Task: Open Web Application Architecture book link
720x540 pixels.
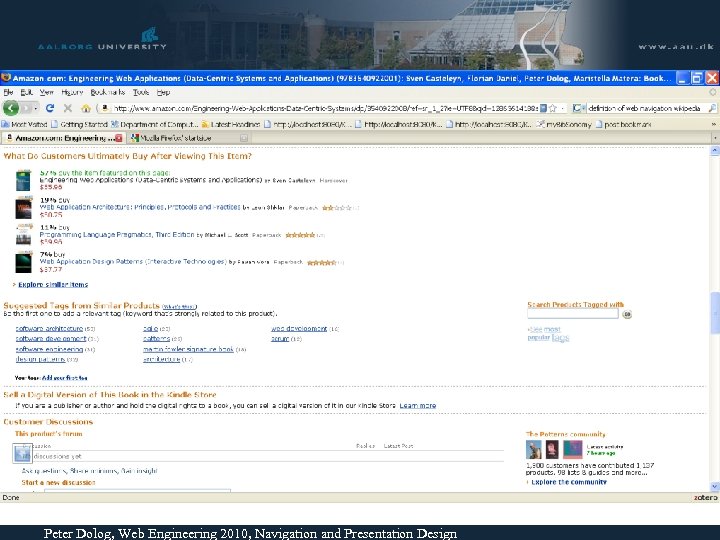Action: [x=140, y=207]
